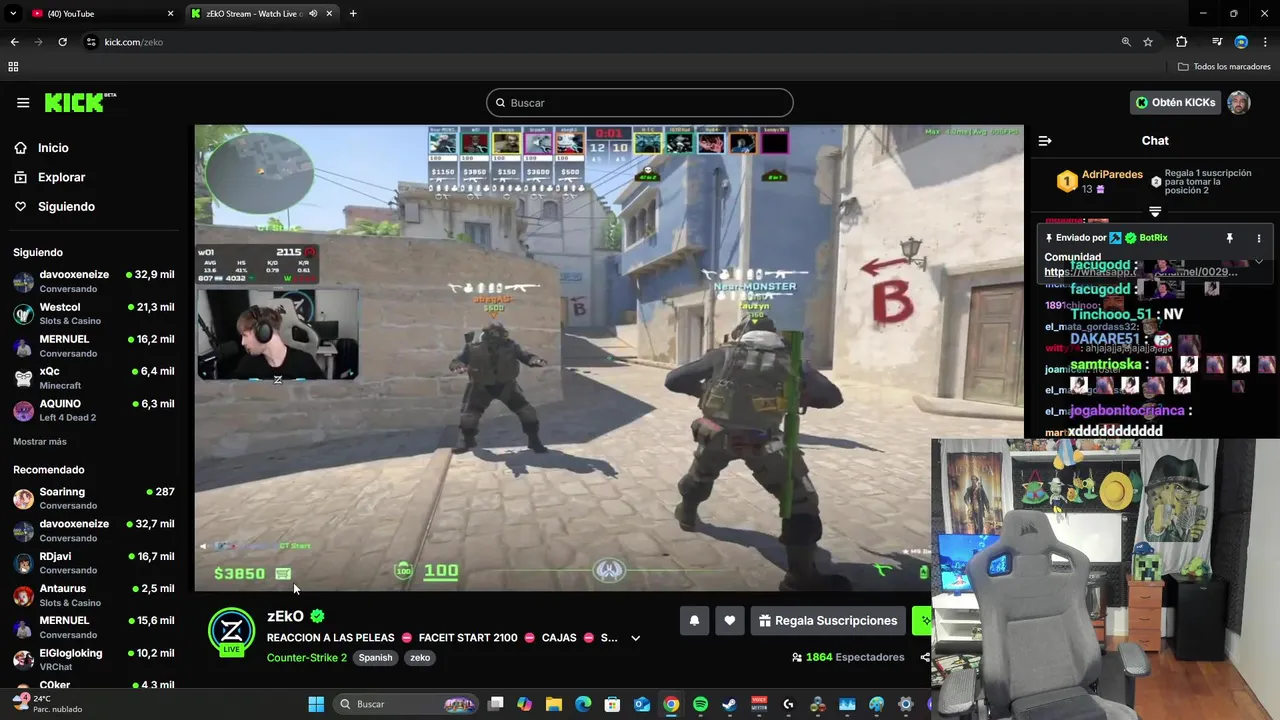Close the YouTube tab
Image resolution: width=1280 pixels, height=720 pixels.
click(170, 14)
